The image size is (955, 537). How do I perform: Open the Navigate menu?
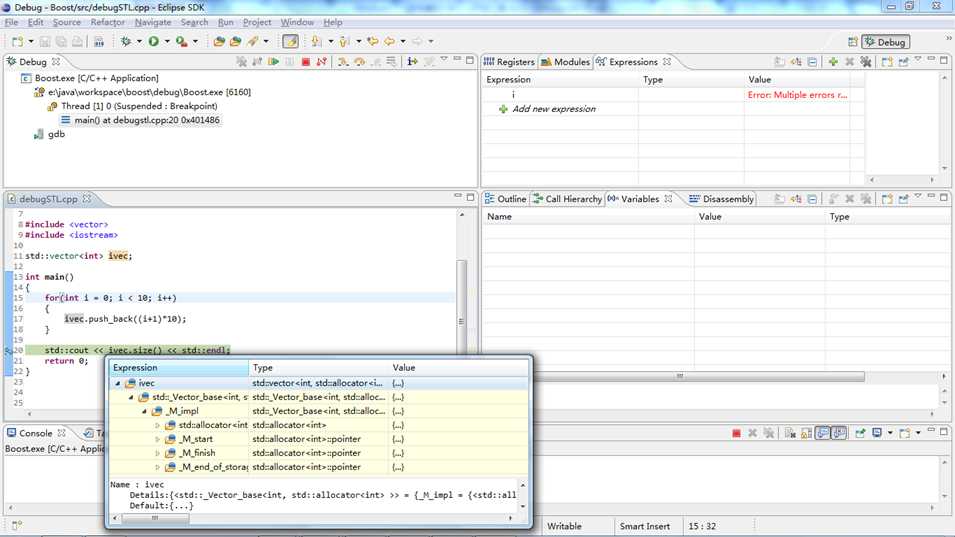153,22
